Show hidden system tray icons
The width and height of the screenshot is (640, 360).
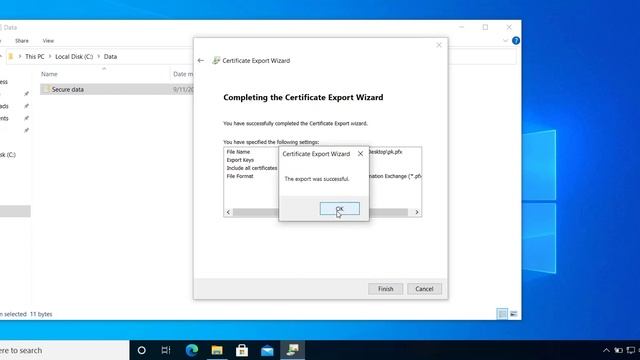606,350
